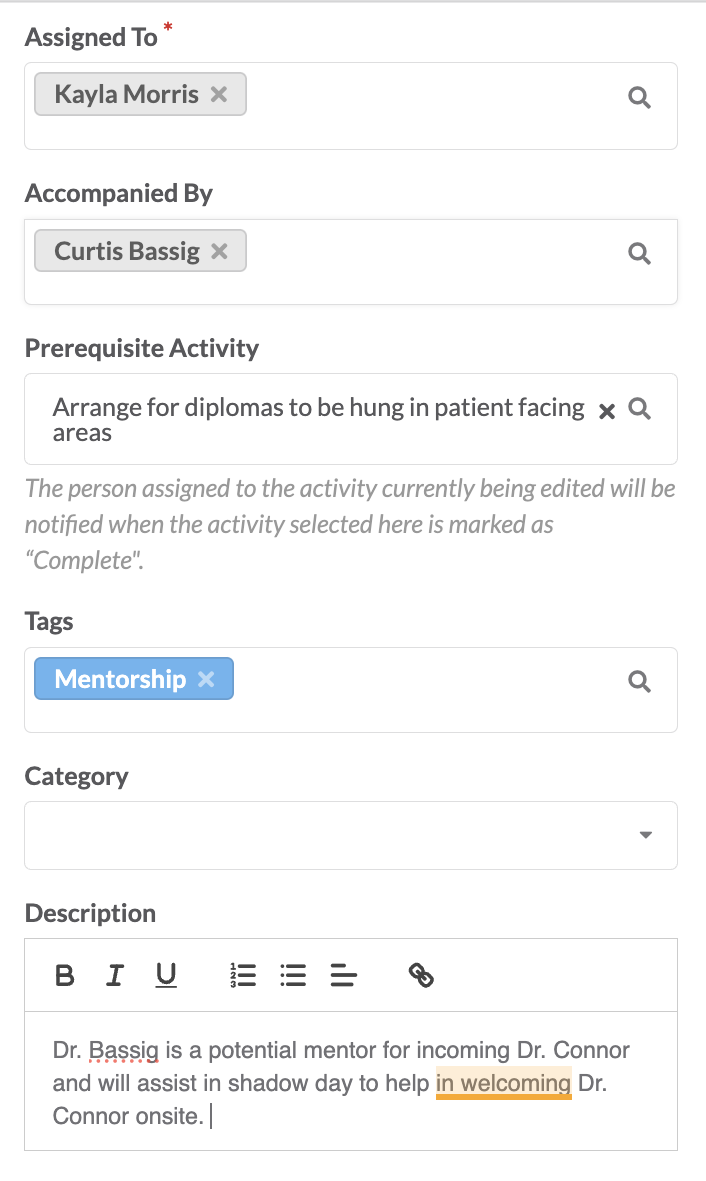Search in the Assigned To field
The width and height of the screenshot is (706, 1181).
click(x=640, y=97)
